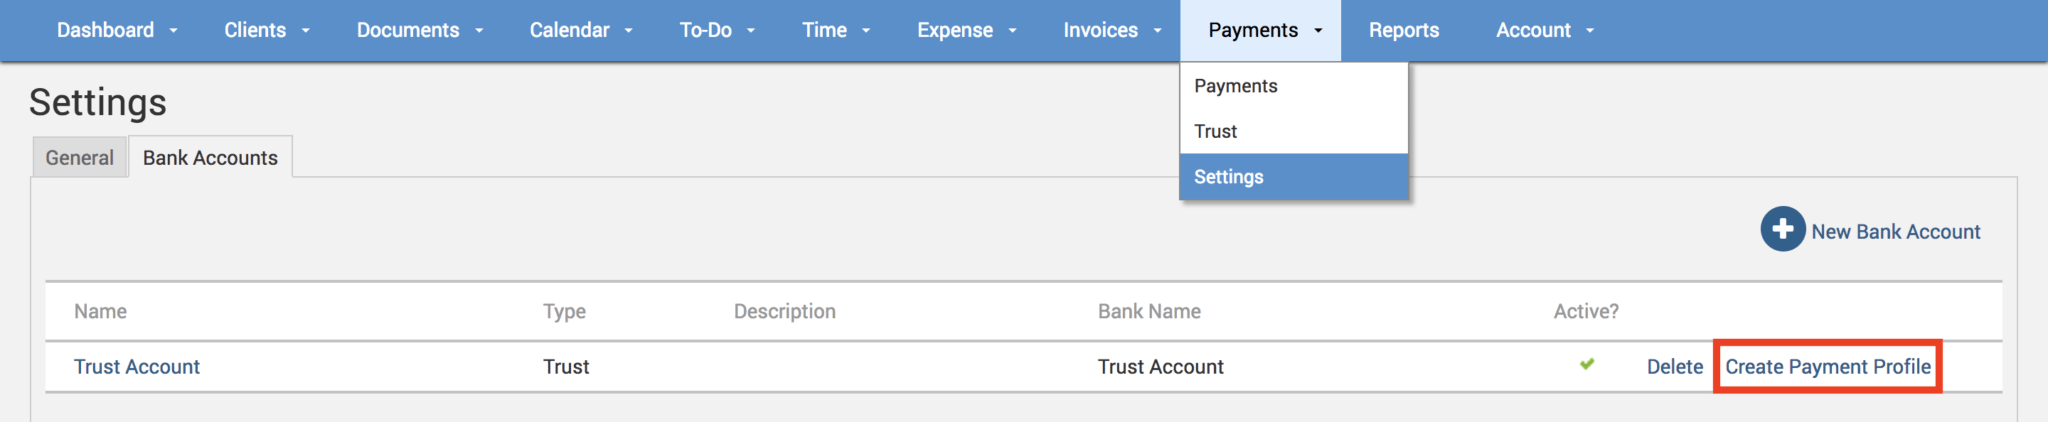Viewport: 2048px width, 422px height.
Task: Collapse the open Payments navbar menu
Action: (1264, 30)
